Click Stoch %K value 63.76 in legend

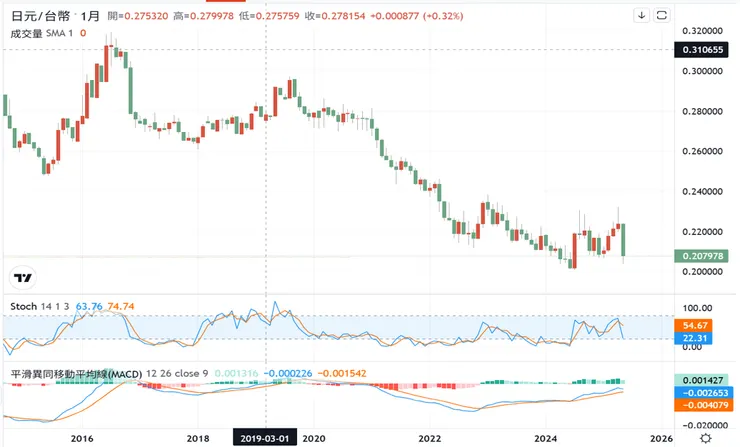click(89, 306)
